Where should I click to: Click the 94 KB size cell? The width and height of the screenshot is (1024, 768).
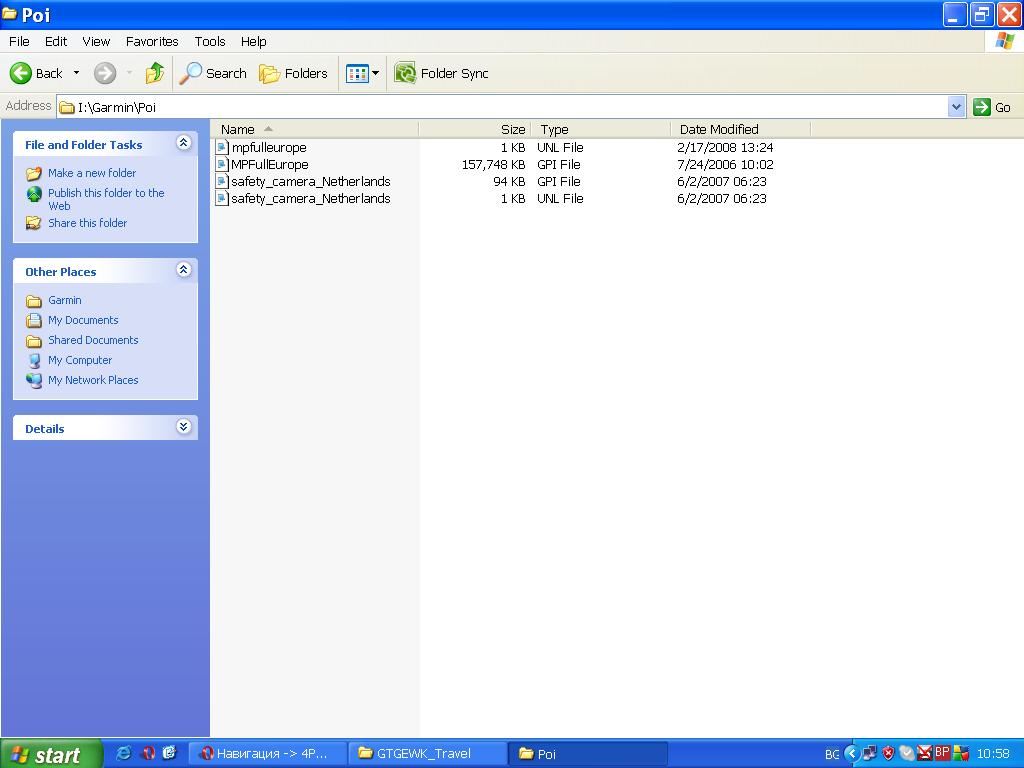[x=509, y=182]
